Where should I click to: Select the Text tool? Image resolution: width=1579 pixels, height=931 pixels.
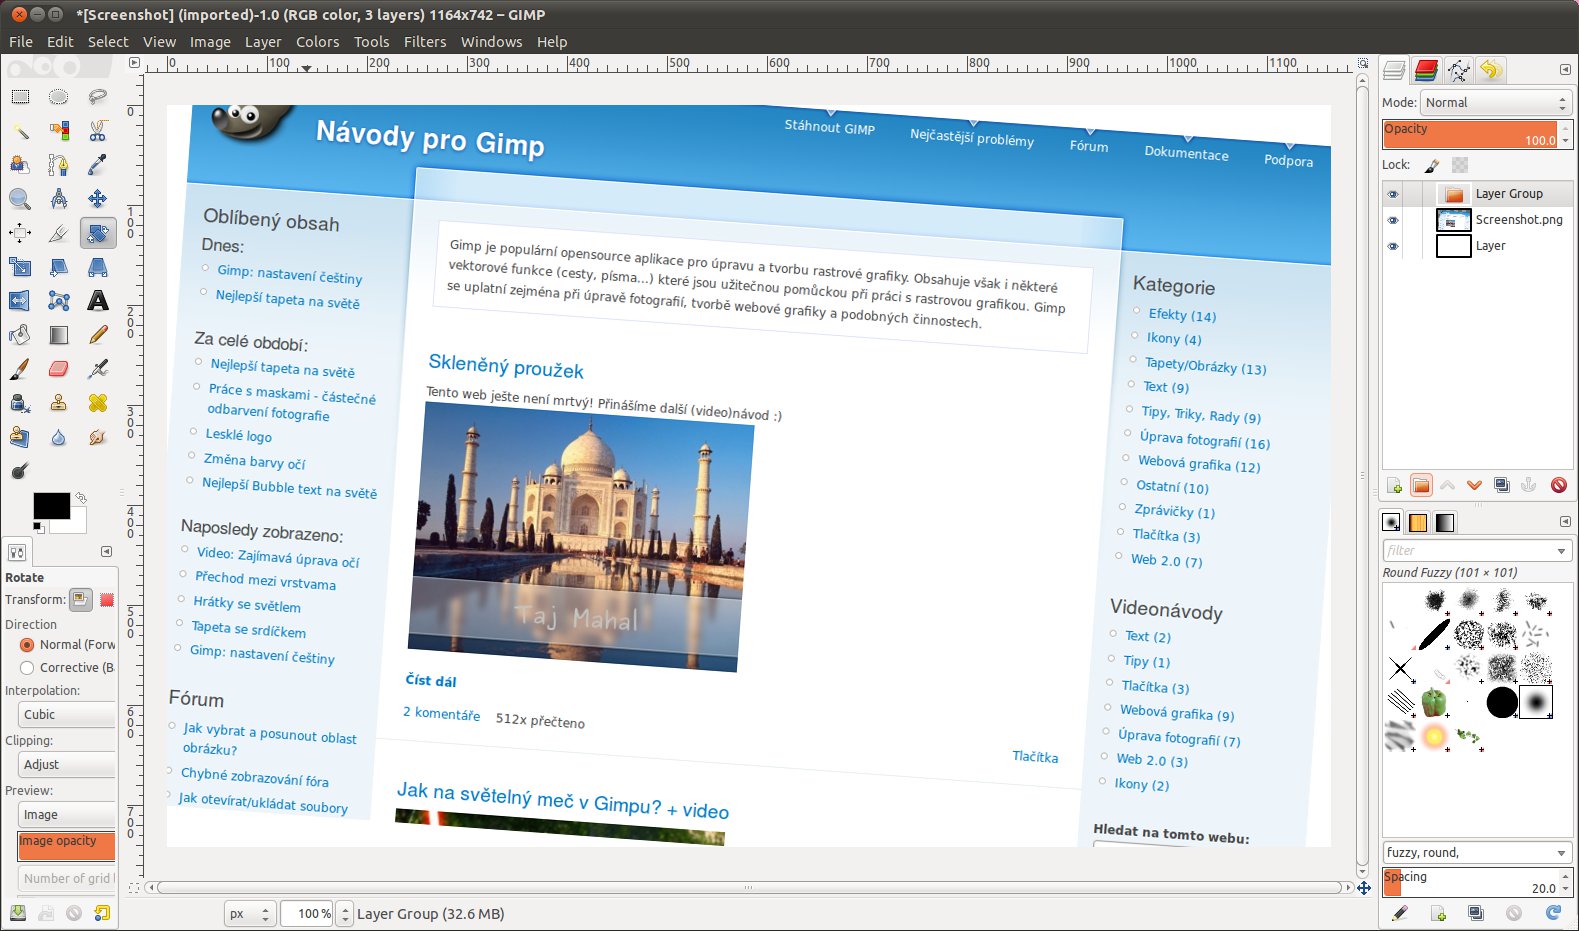tap(98, 301)
